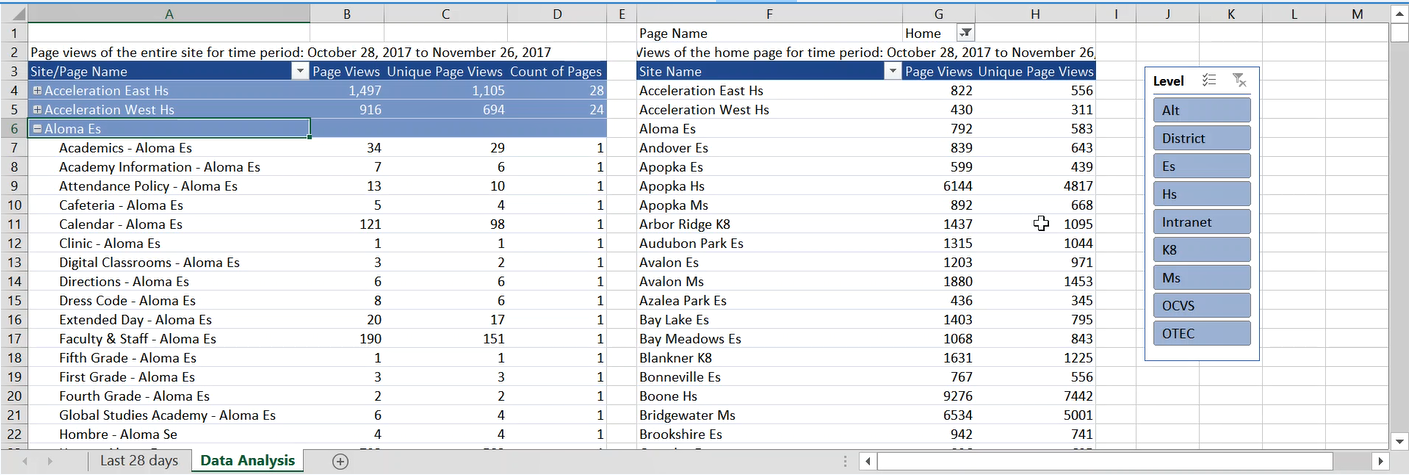Add a new sheet with plus button

tap(340, 461)
